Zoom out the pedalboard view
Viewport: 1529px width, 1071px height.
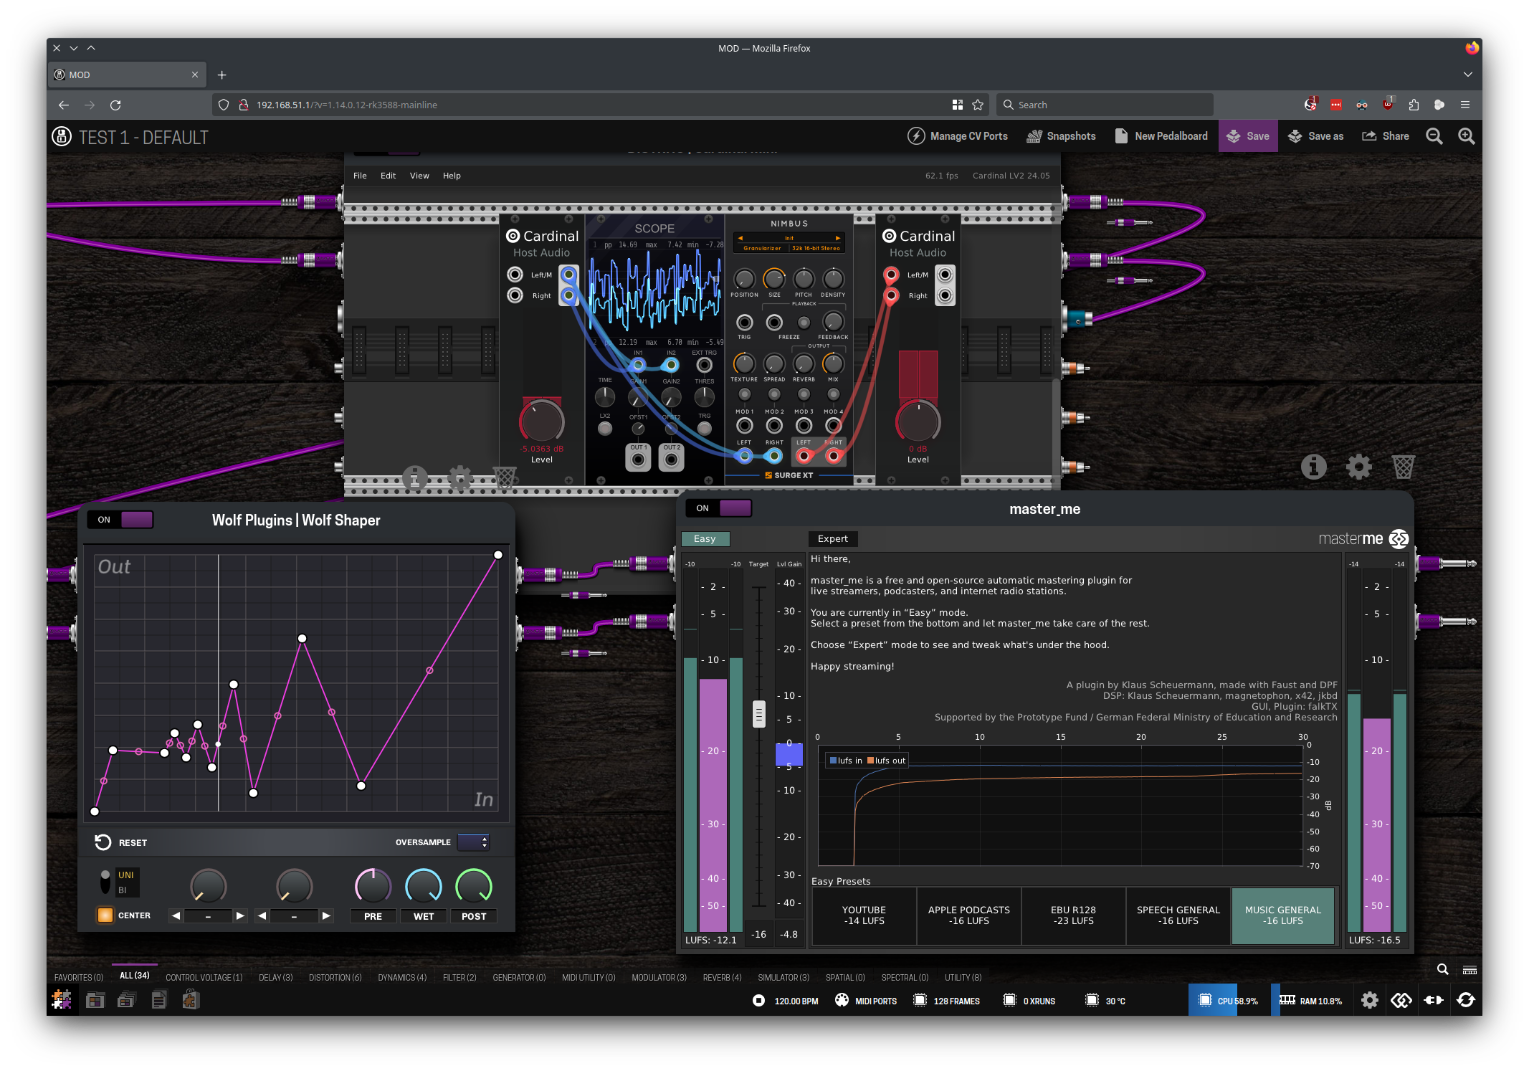click(1434, 136)
